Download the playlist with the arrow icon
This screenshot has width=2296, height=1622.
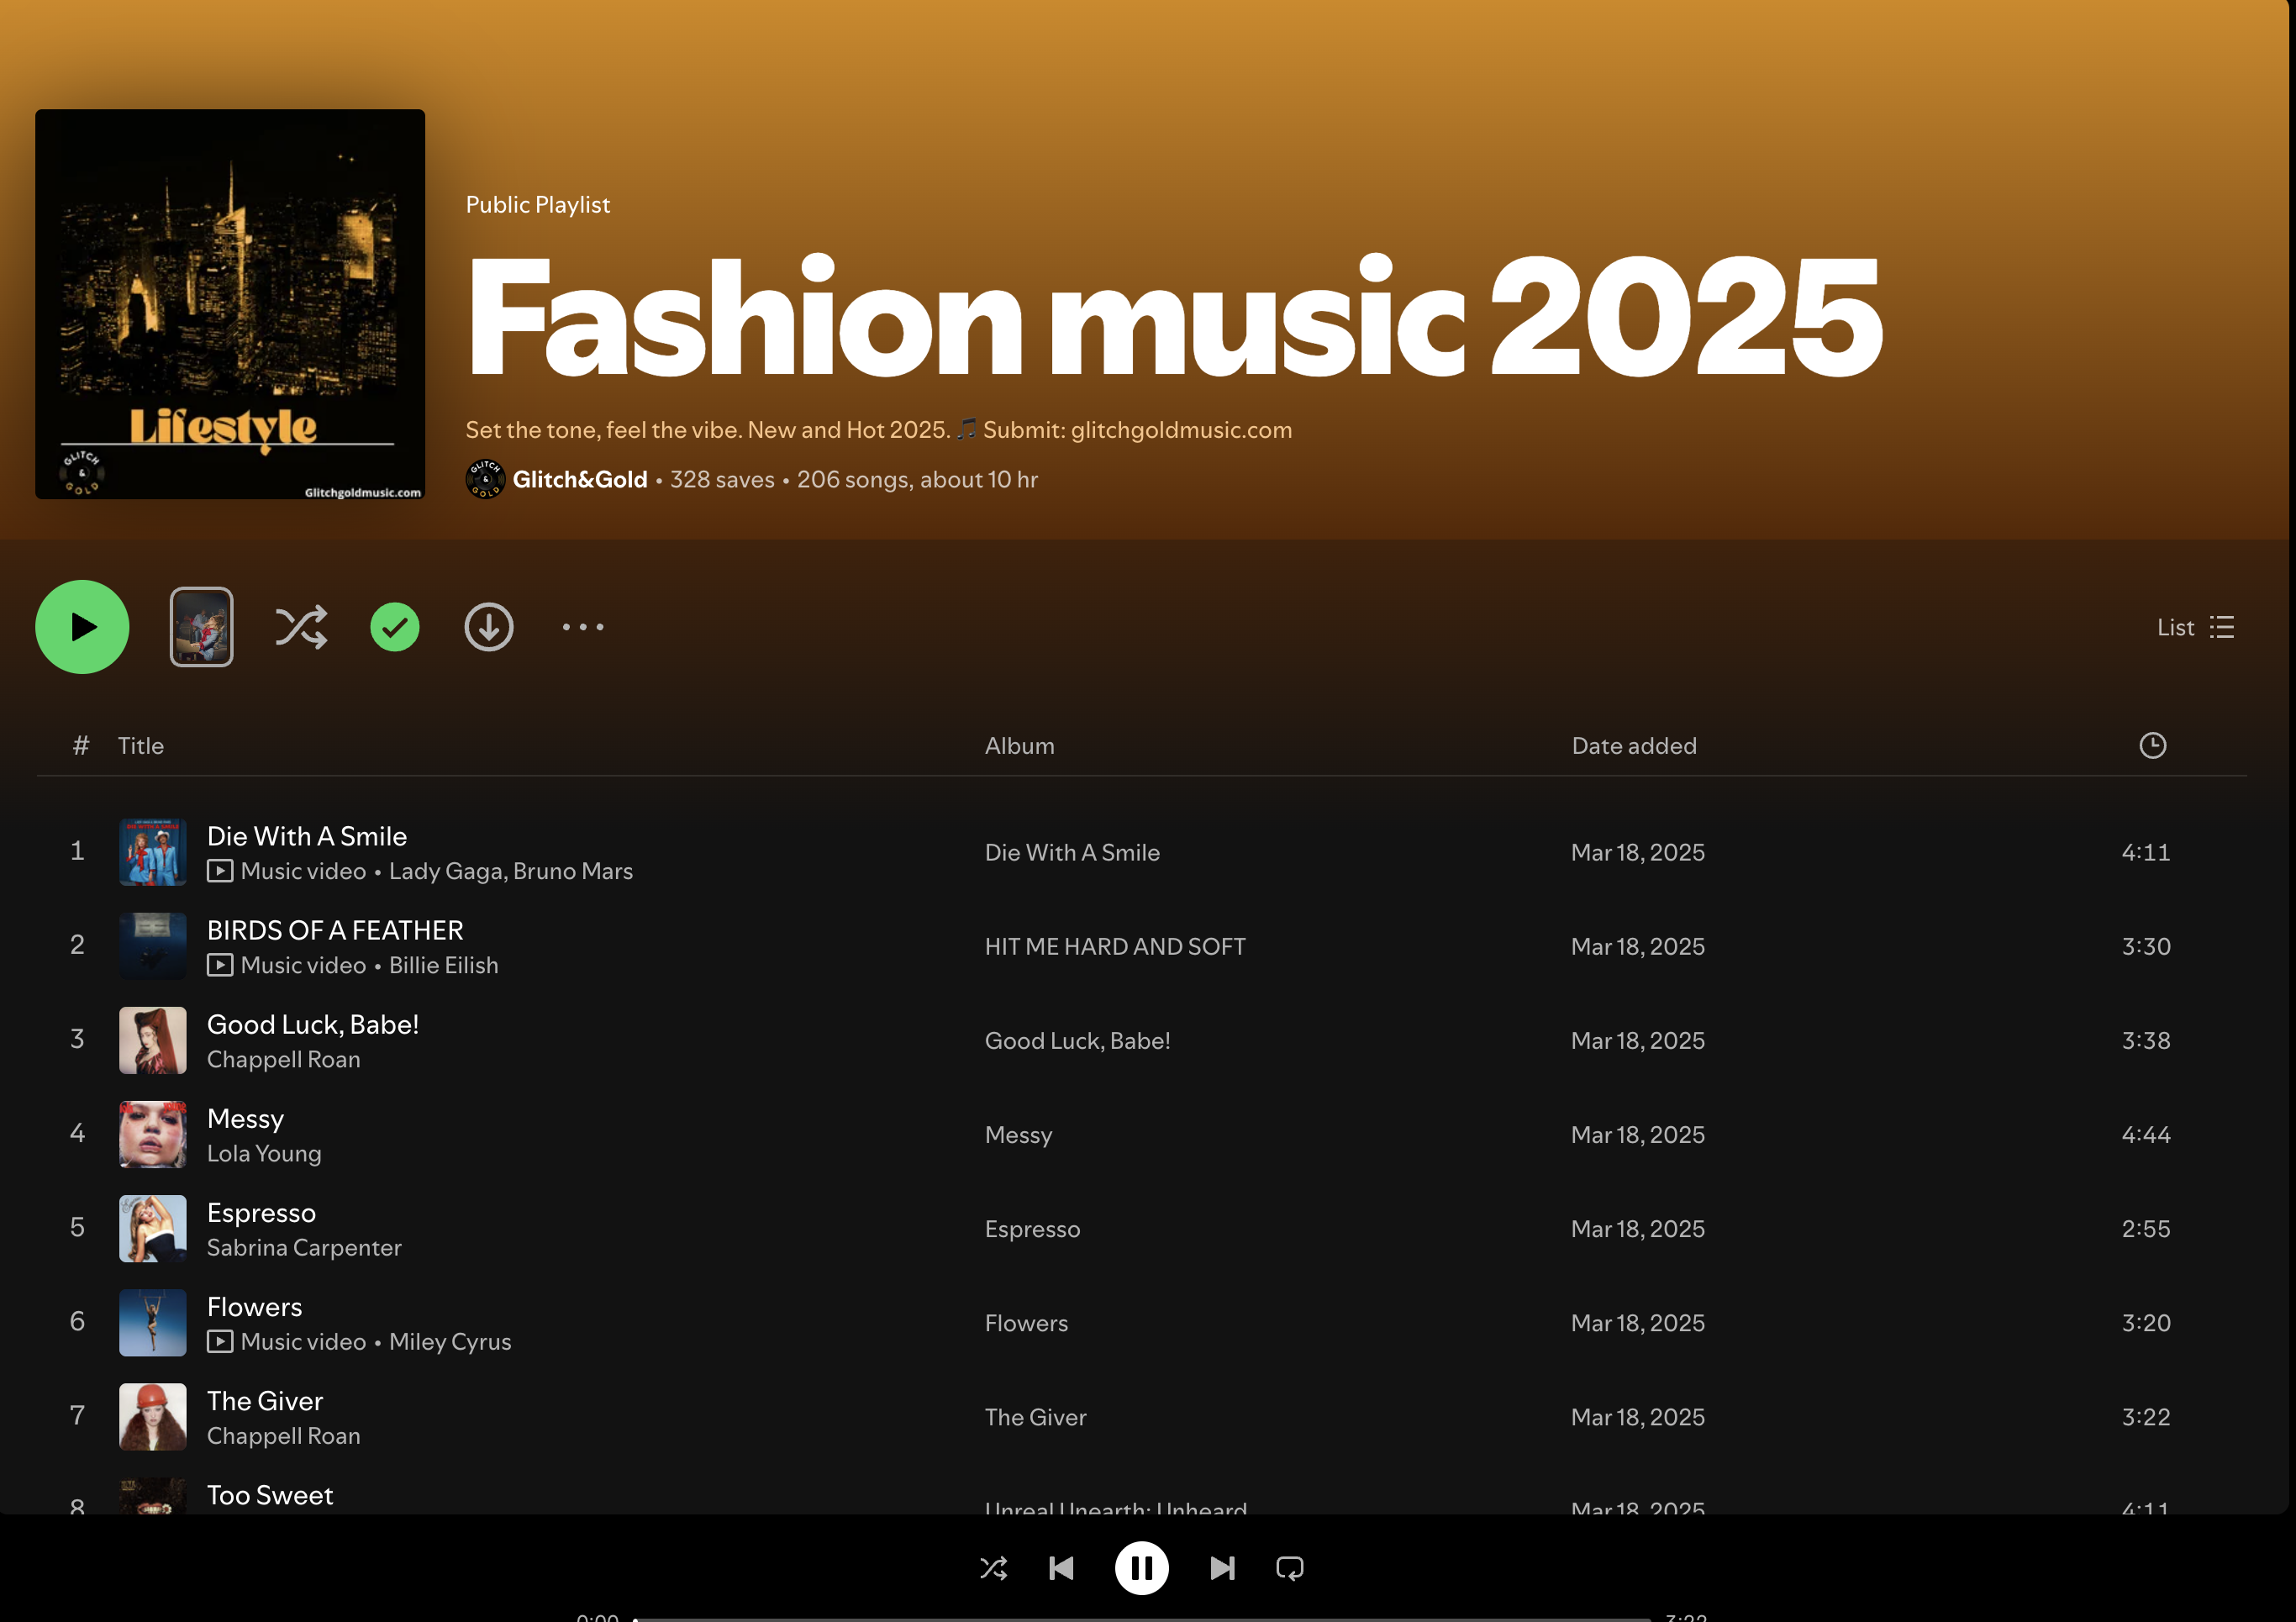pos(489,627)
